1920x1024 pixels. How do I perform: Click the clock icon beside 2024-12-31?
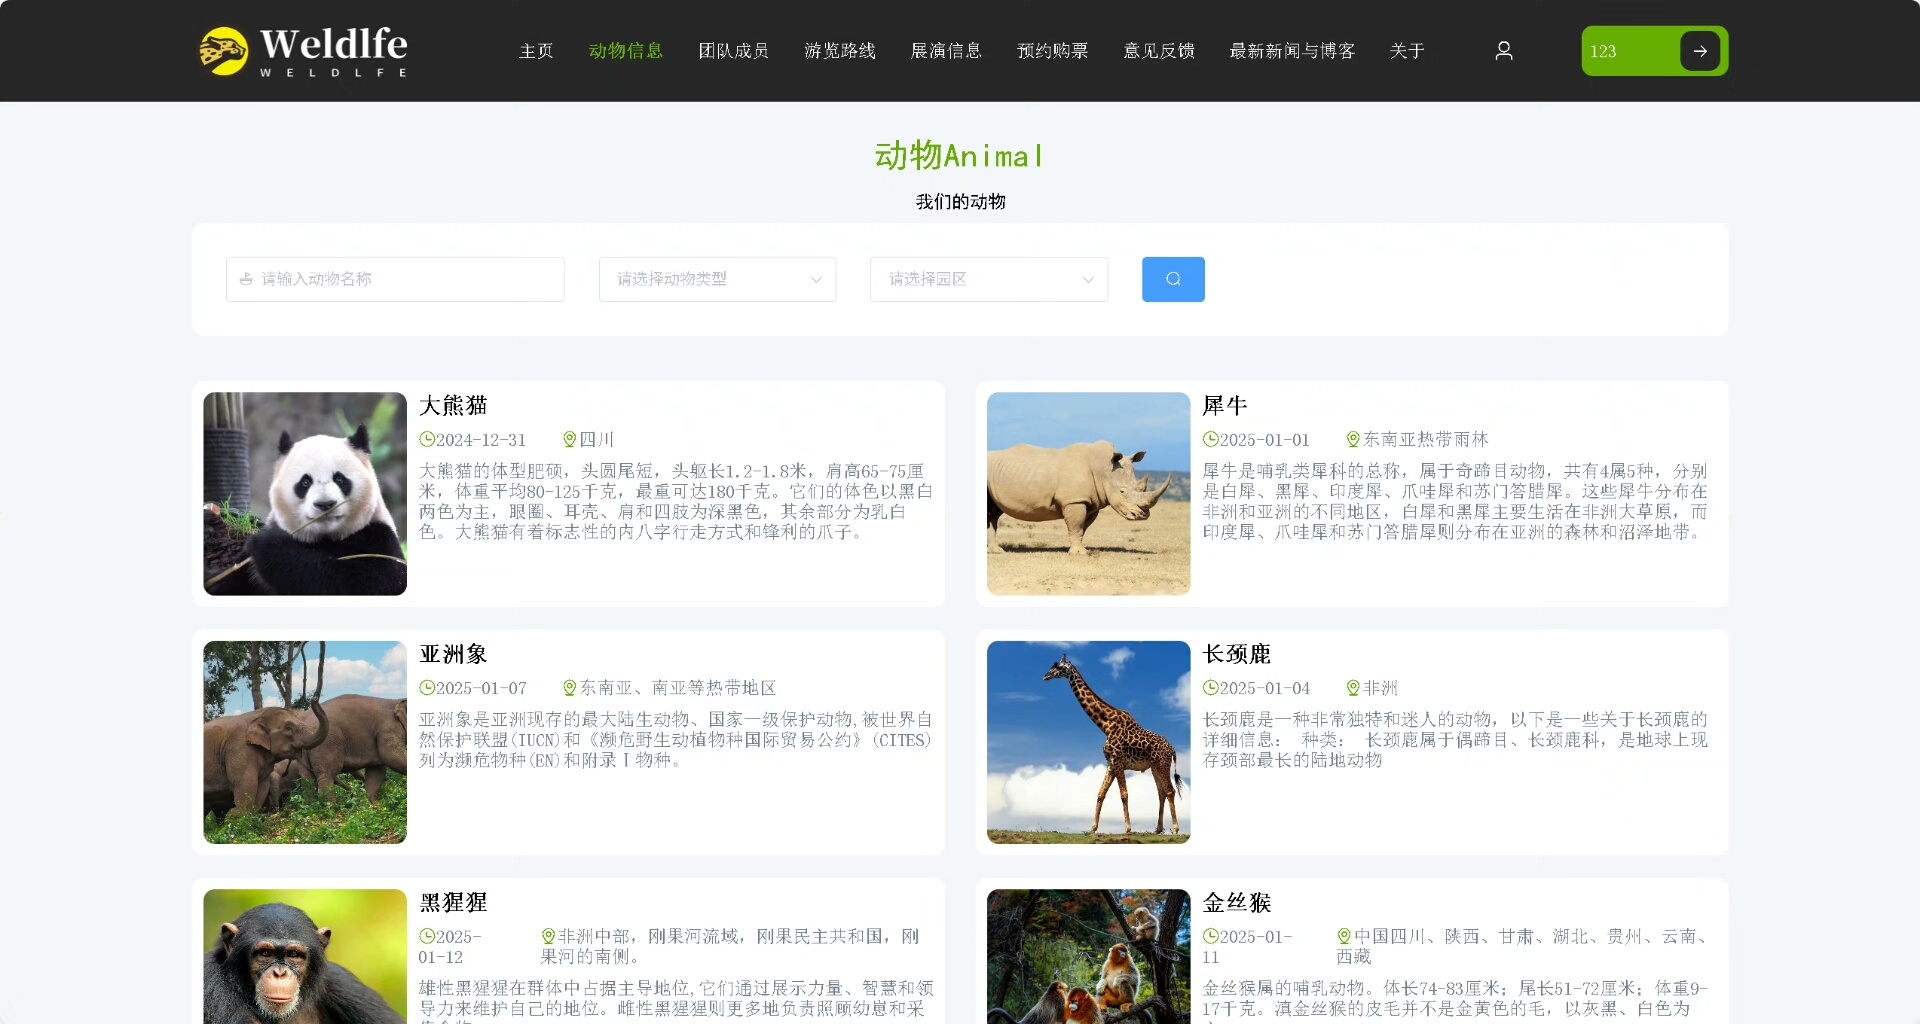(427, 439)
